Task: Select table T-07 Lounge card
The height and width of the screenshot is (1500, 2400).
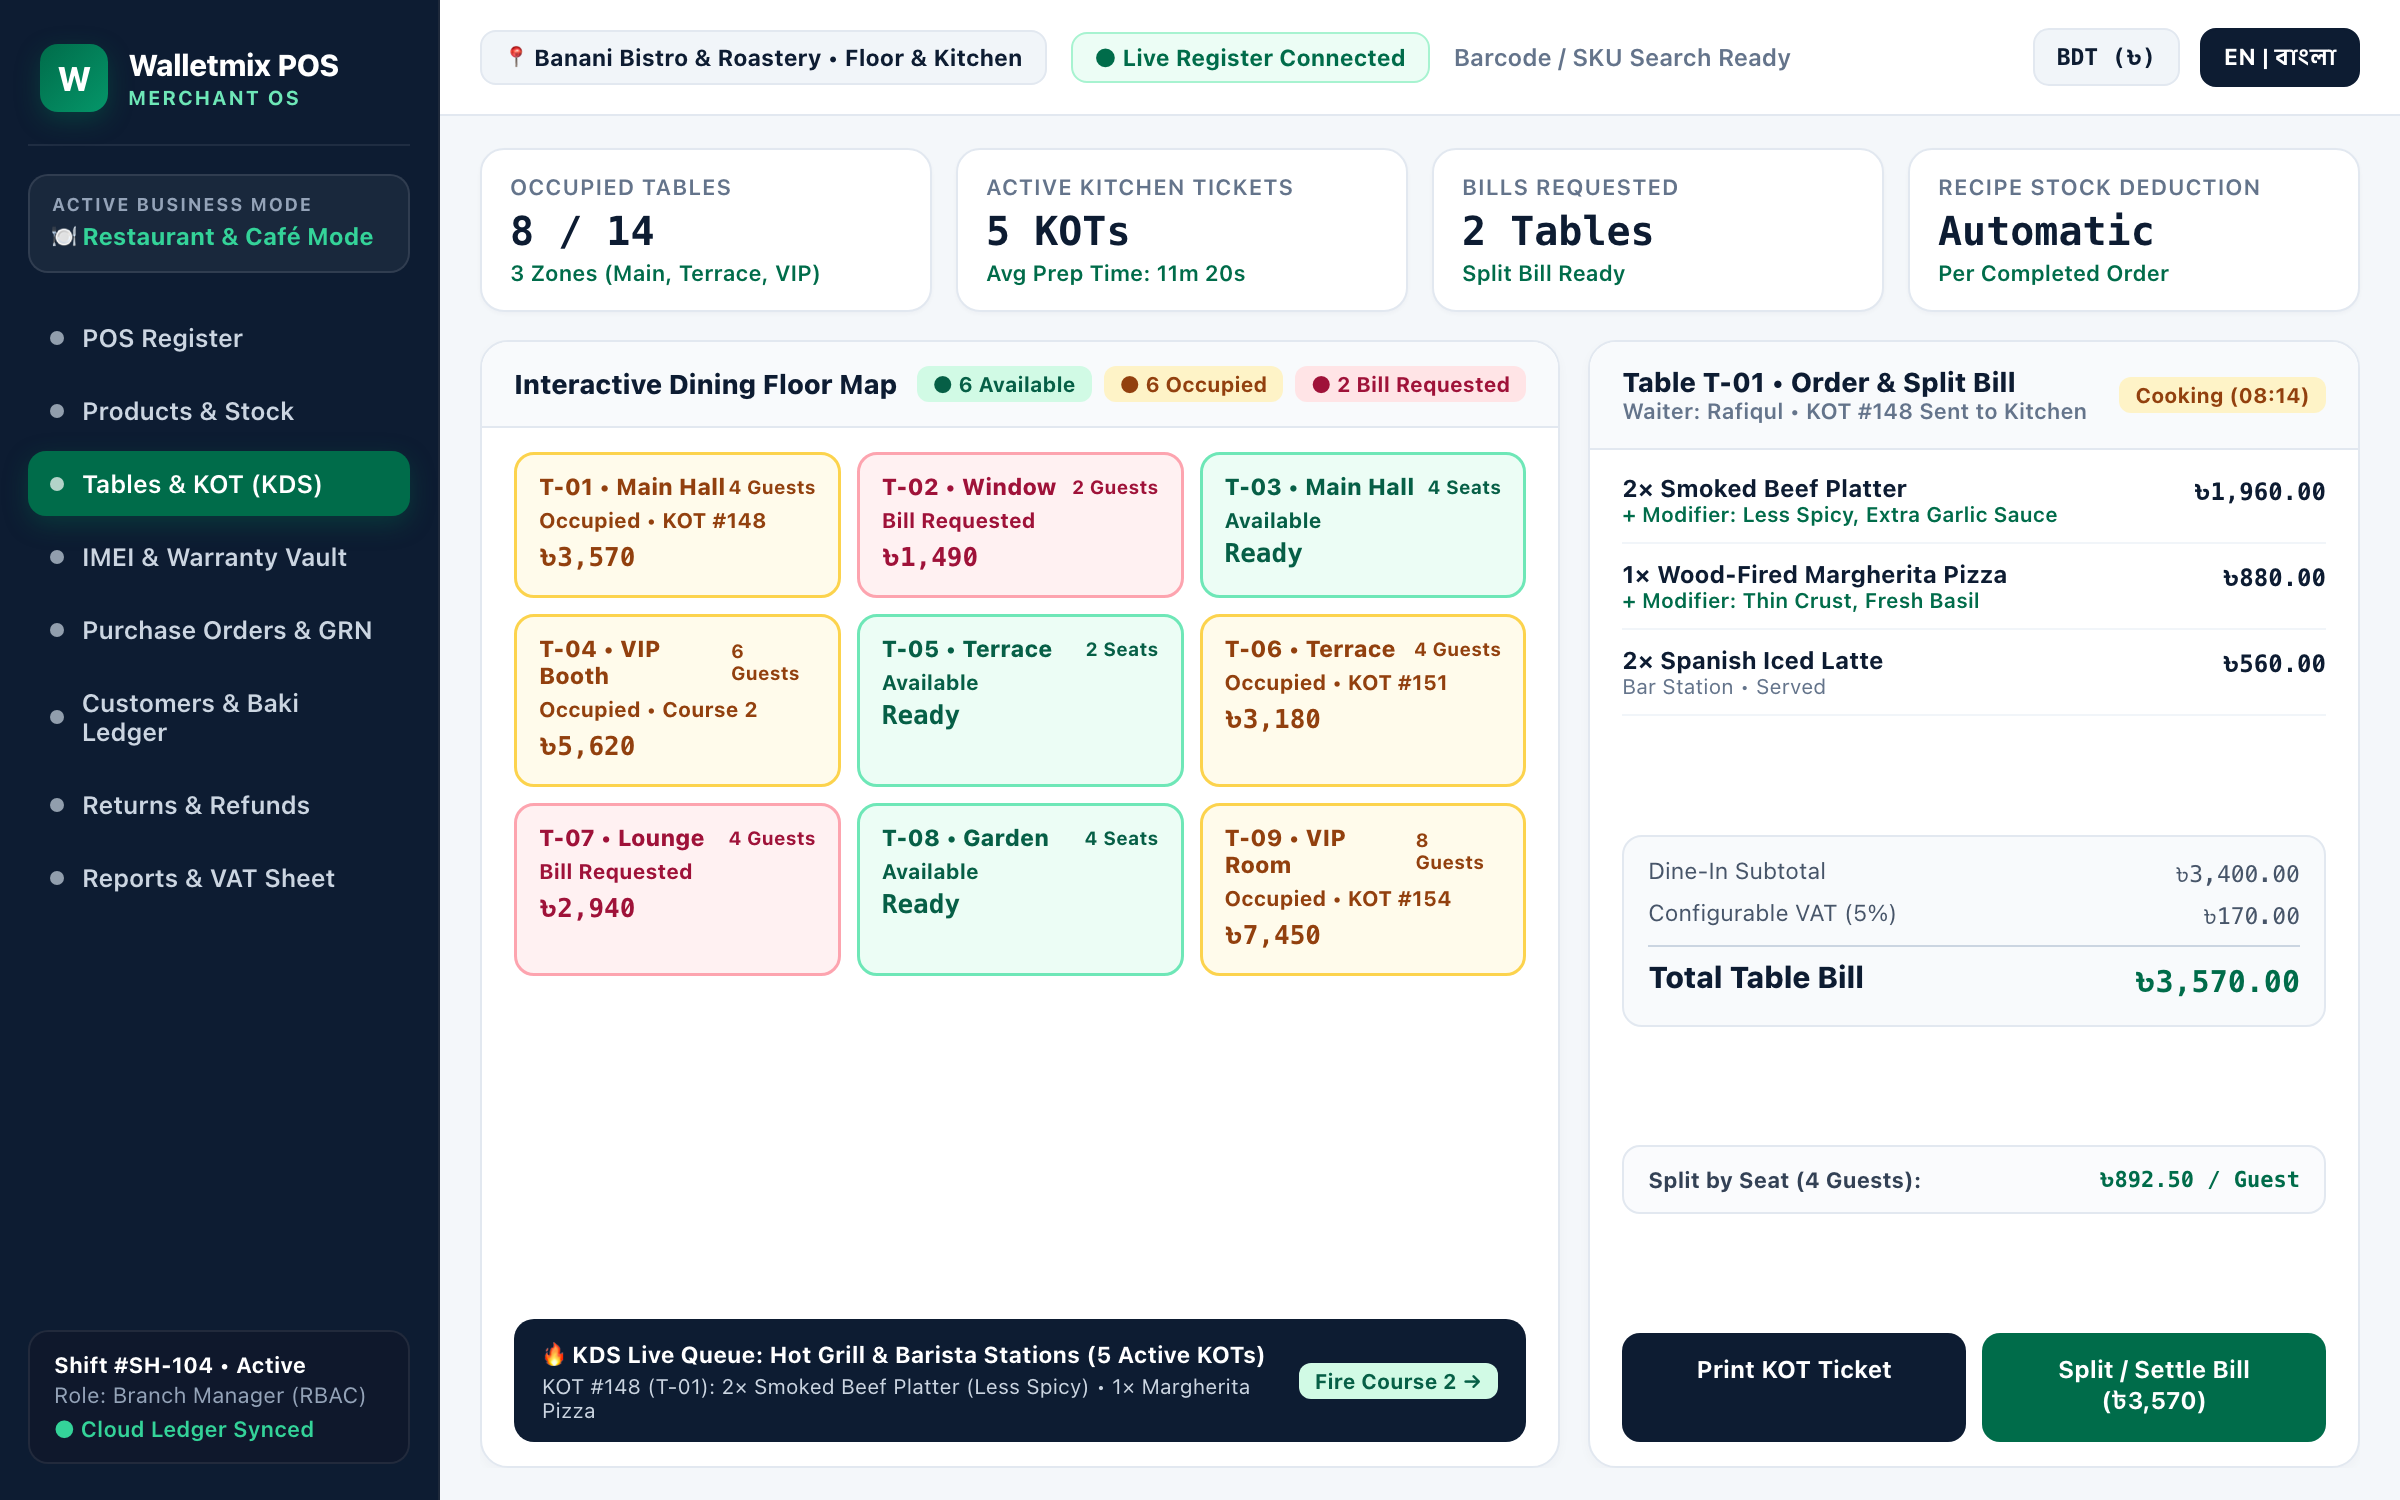Action: click(x=677, y=889)
